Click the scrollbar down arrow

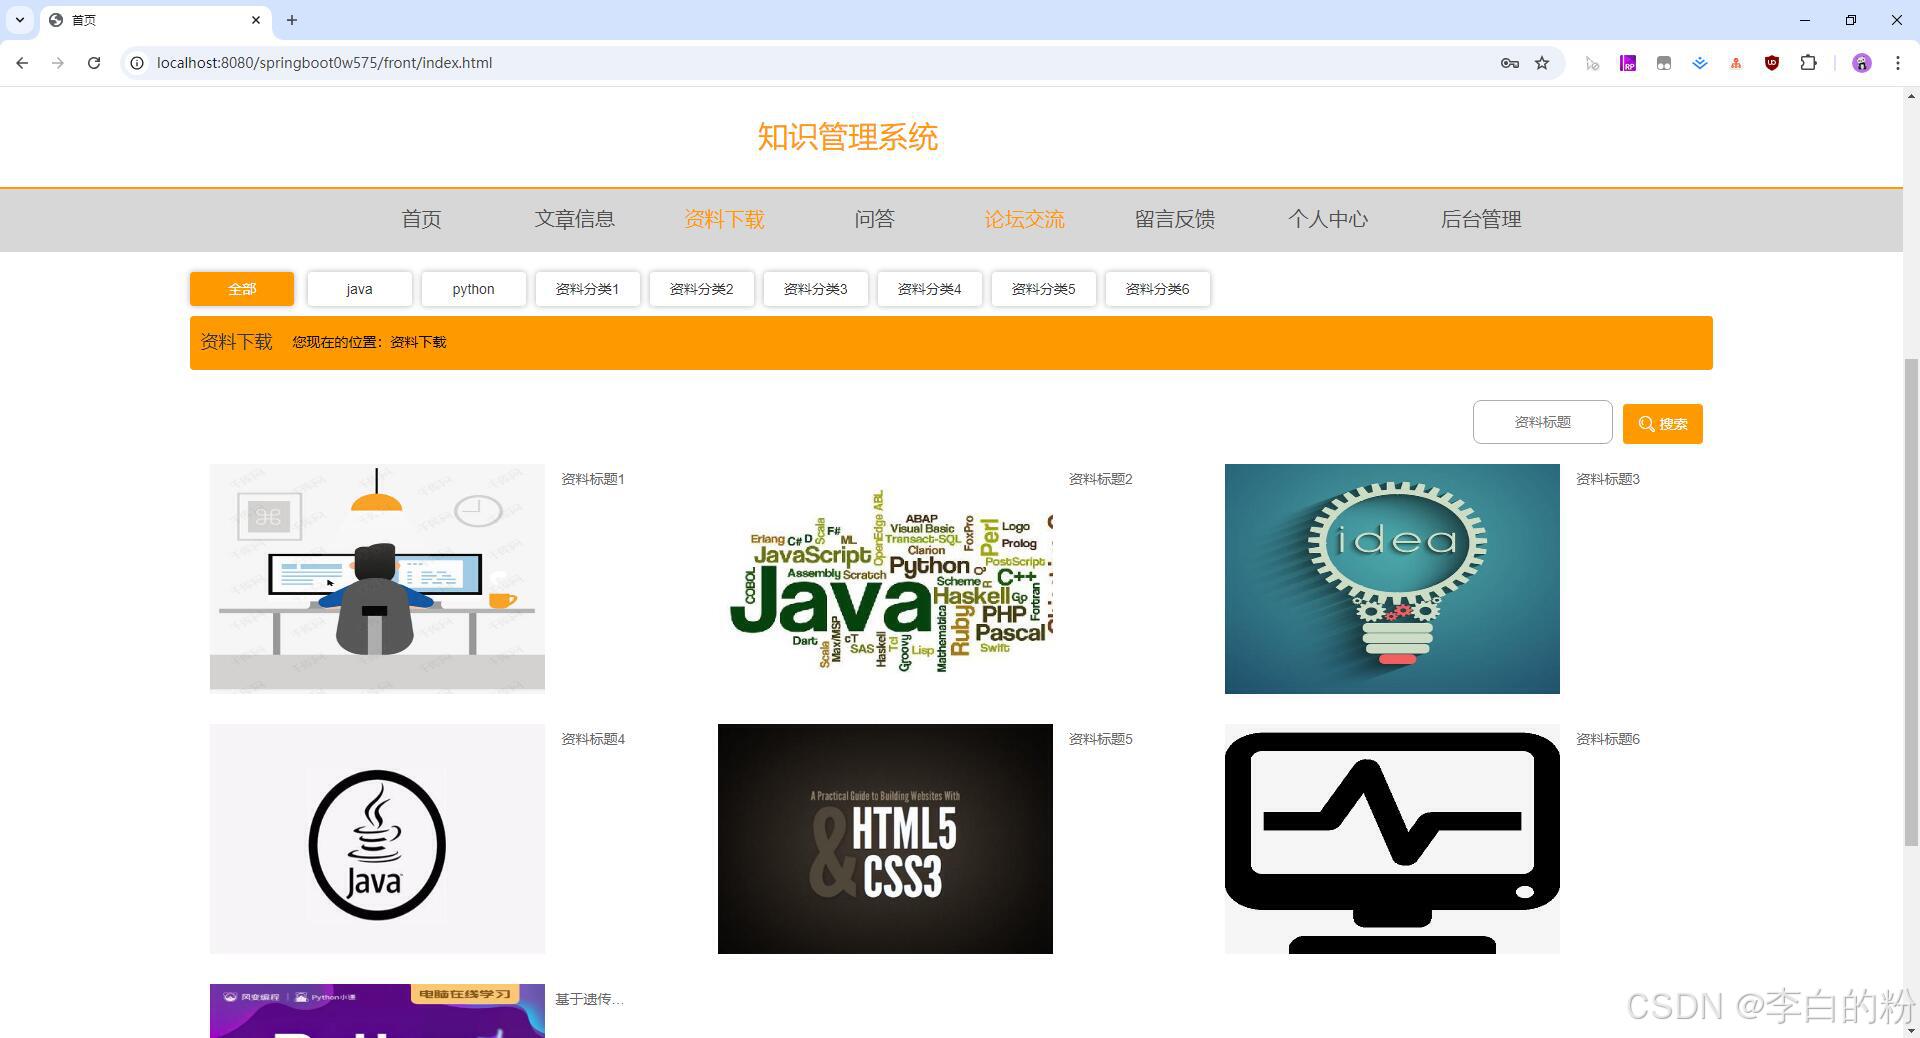[x=1911, y=1030]
